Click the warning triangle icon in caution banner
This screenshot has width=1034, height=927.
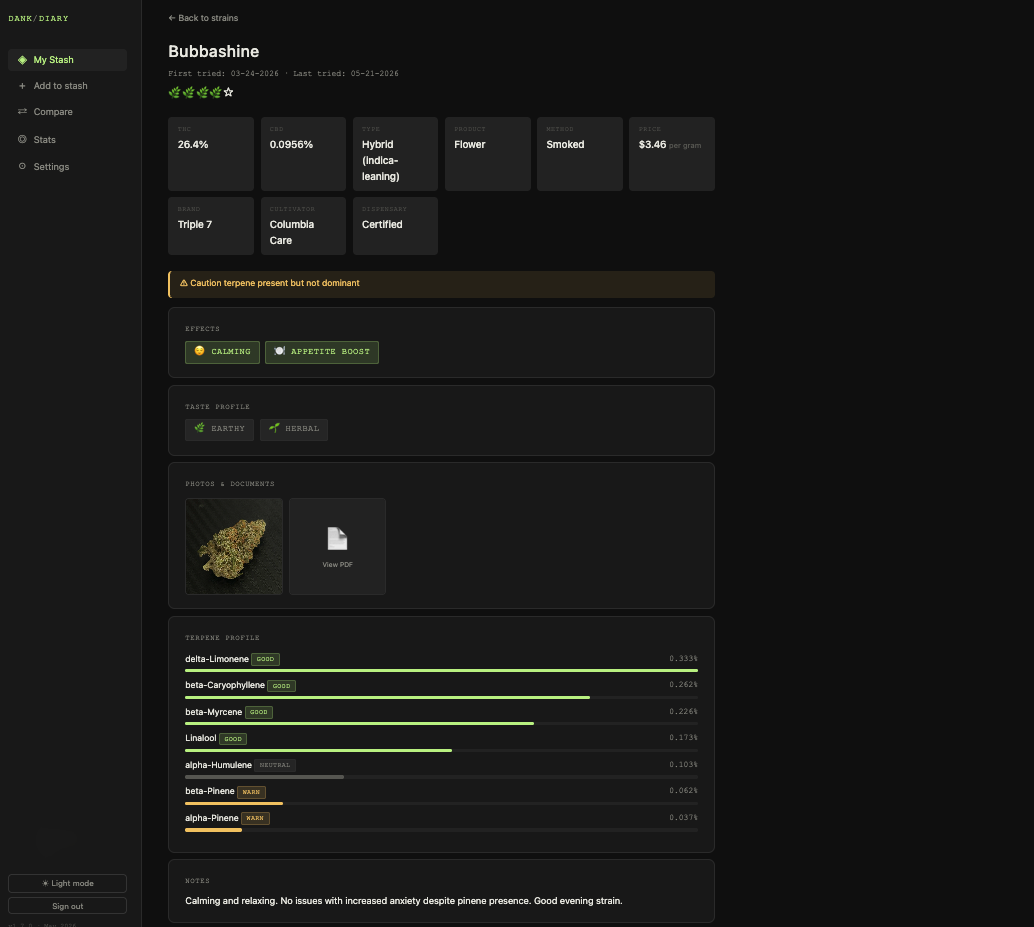tap(184, 283)
